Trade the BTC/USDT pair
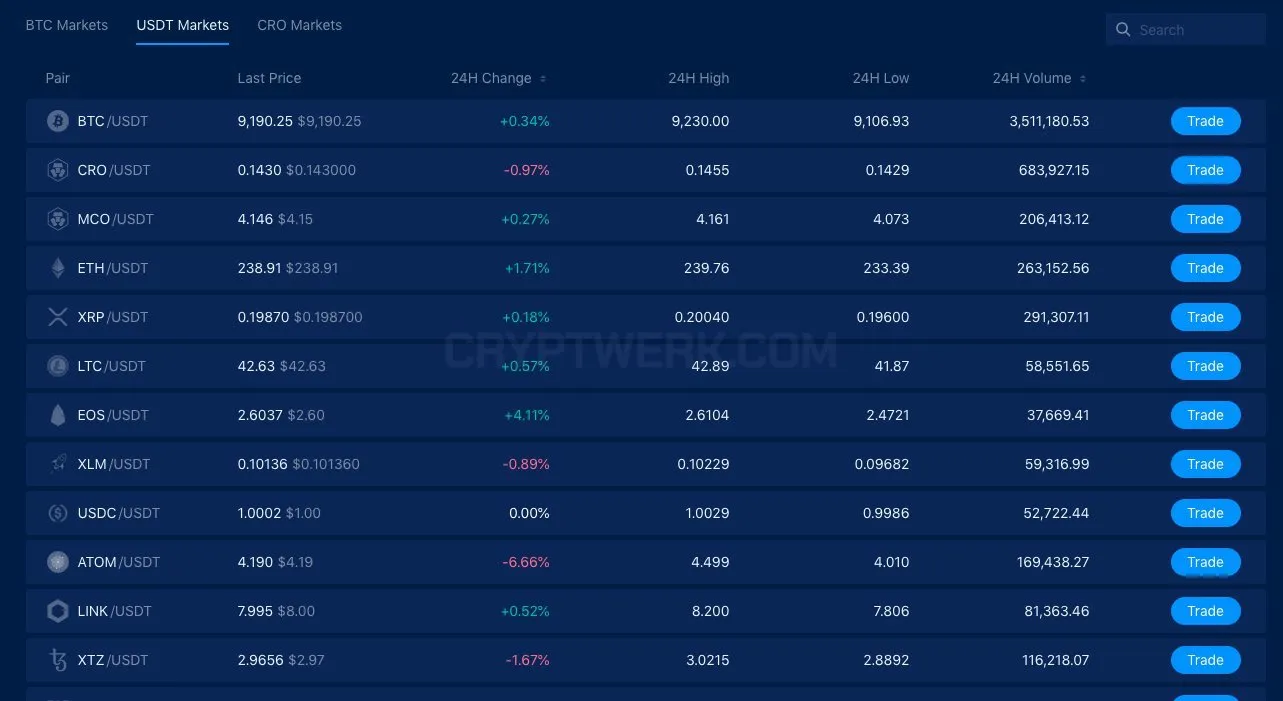Viewport: 1283px width, 701px height. click(x=1205, y=121)
